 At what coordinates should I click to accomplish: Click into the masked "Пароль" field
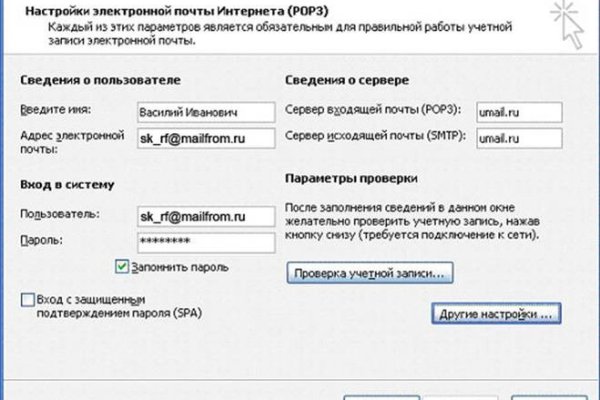203,243
